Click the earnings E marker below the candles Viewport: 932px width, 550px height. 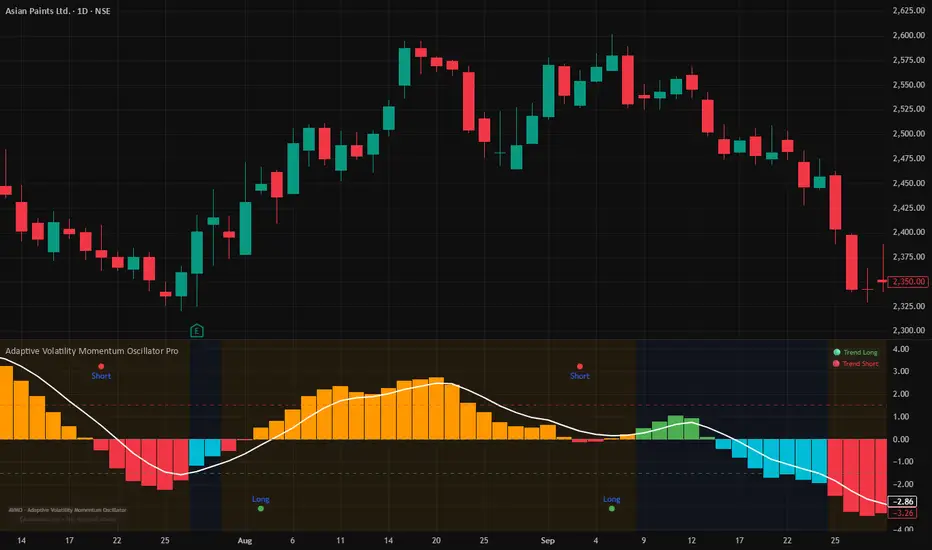pos(197,331)
